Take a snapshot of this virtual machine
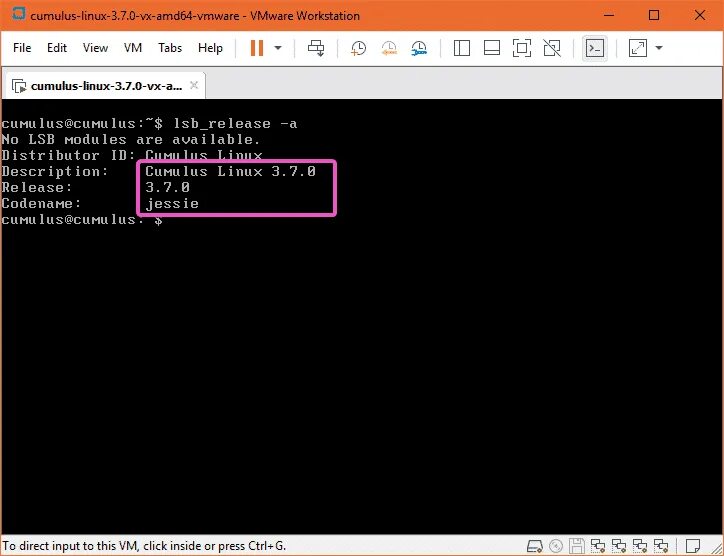 [358, 48]
